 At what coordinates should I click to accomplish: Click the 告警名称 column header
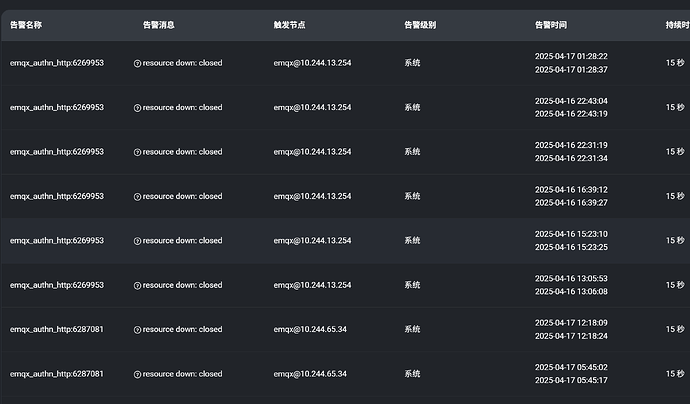[x=26, y=25]
